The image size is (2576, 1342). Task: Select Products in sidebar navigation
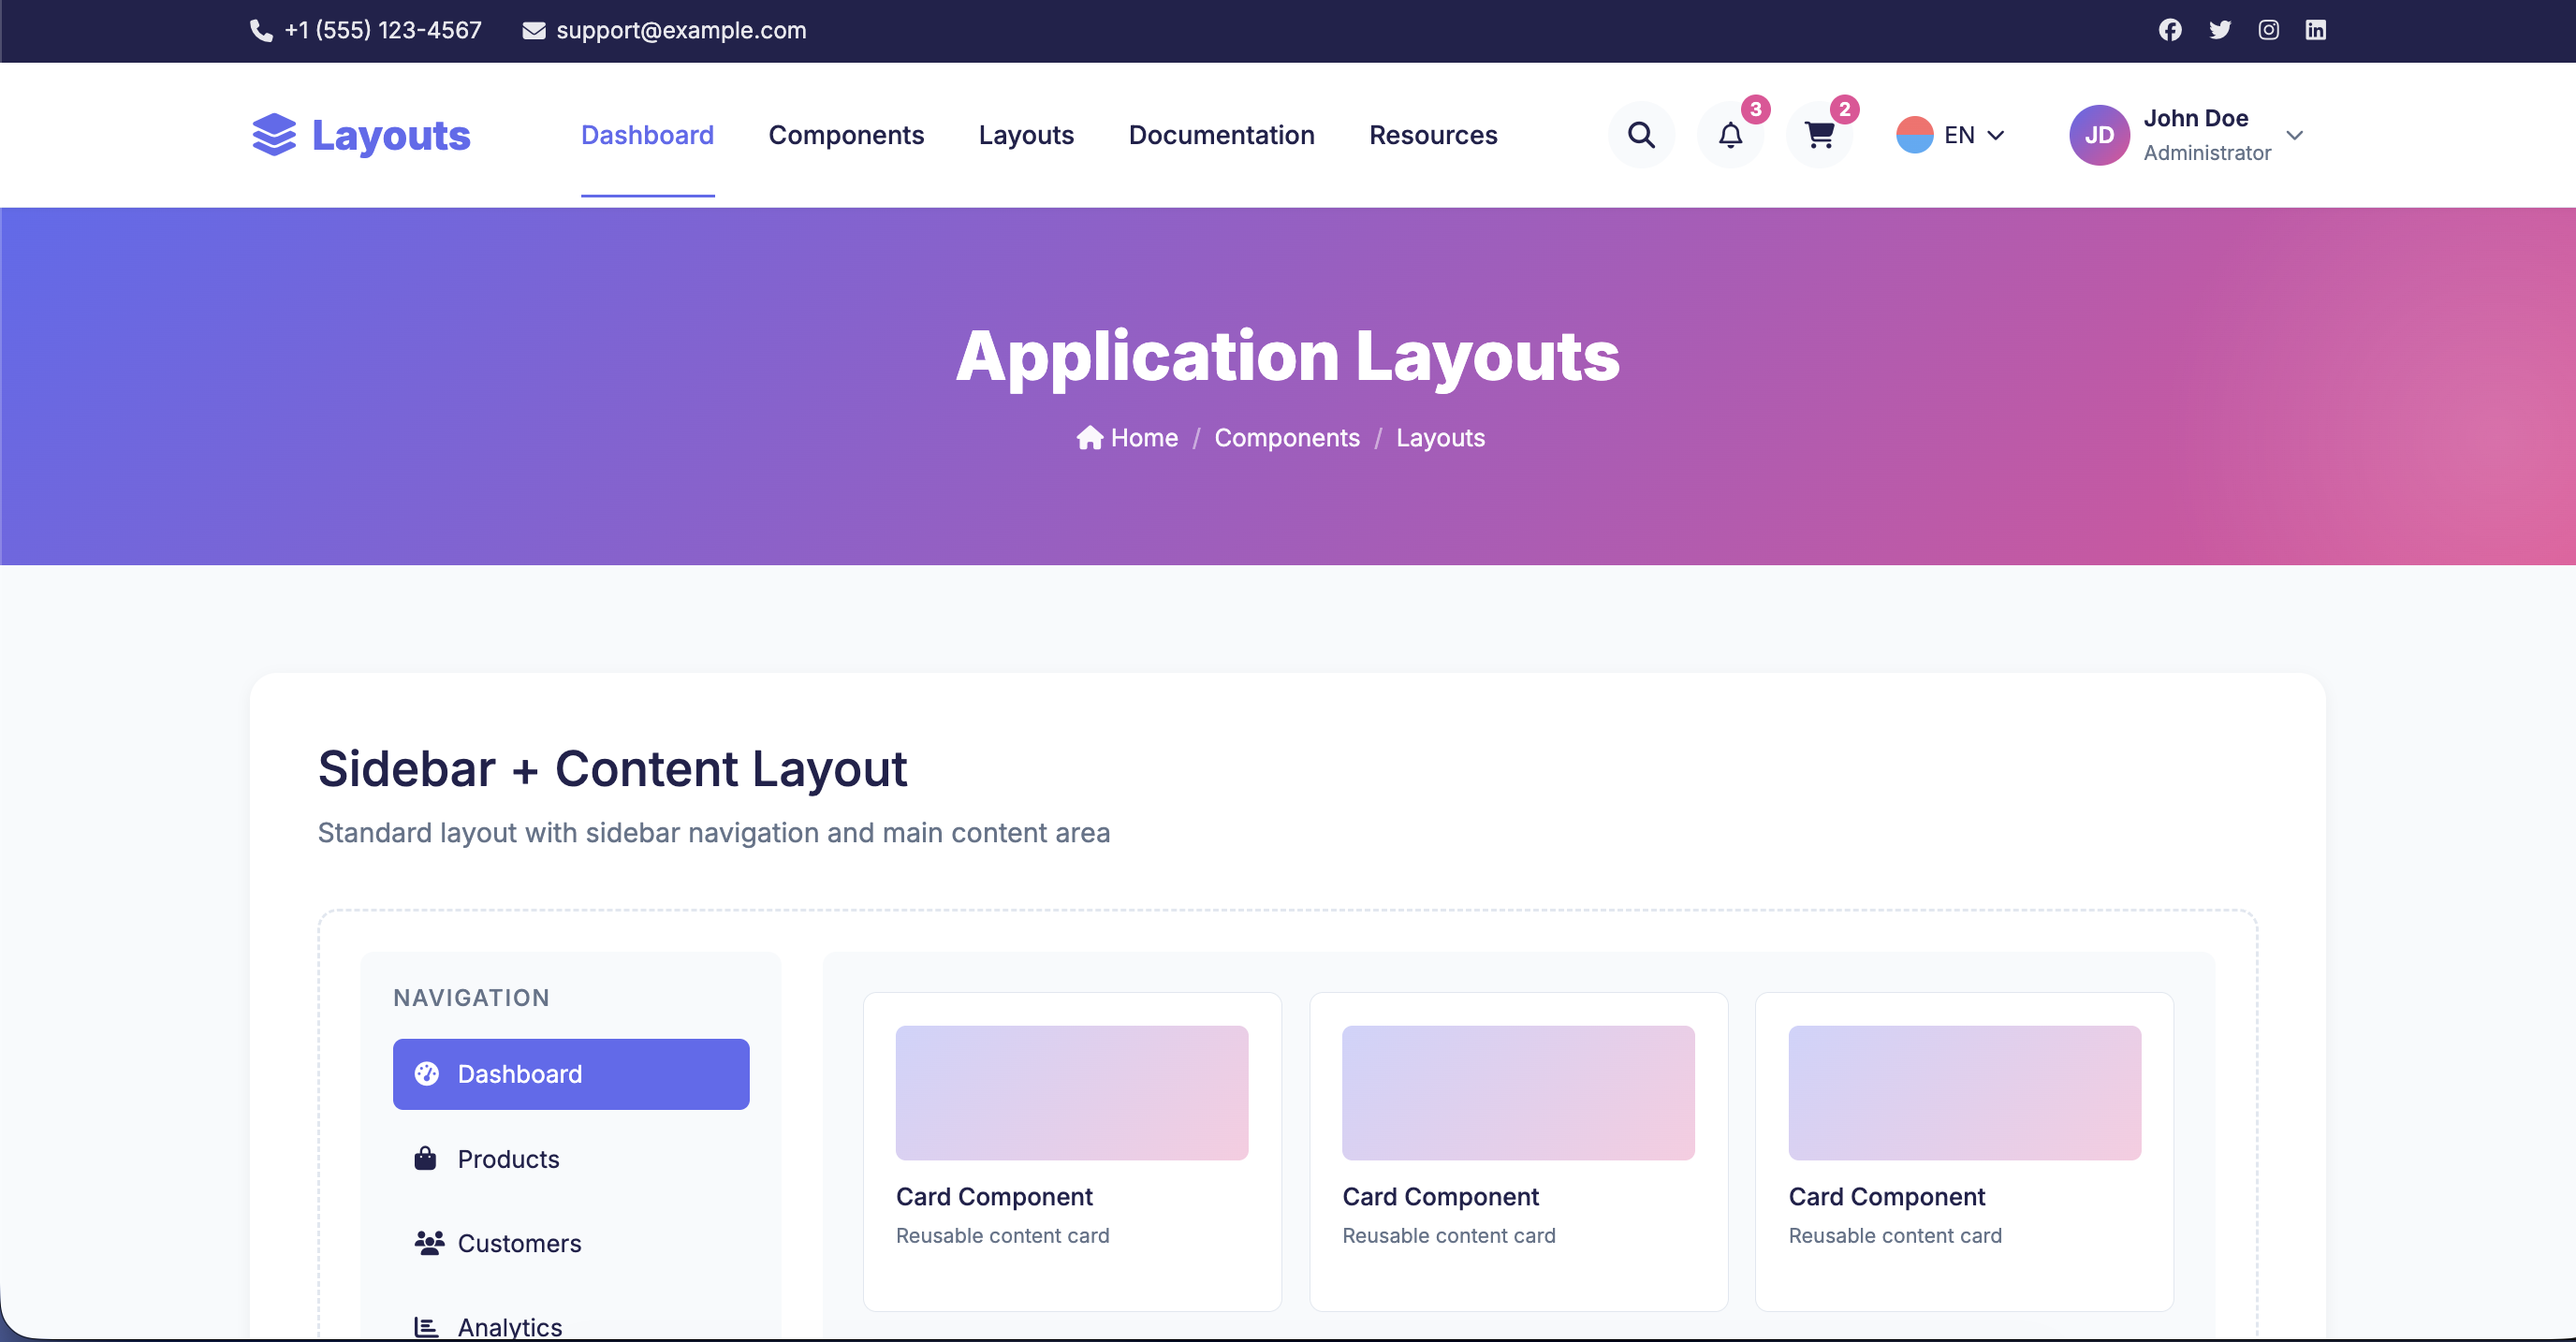coord(571,1159)
